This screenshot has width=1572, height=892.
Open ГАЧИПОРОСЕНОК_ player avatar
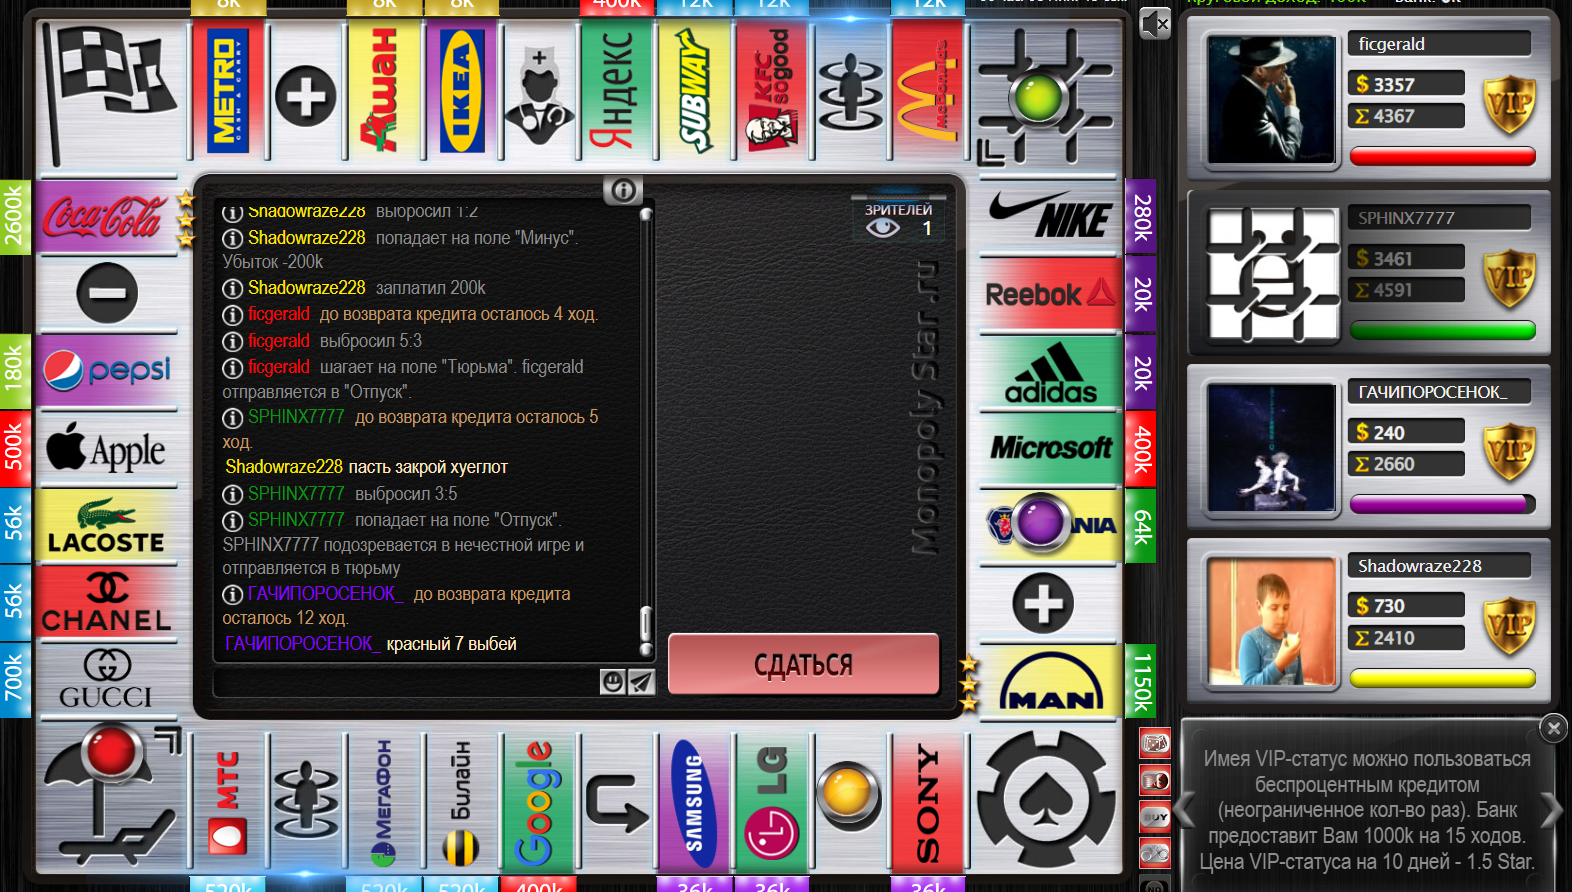point(1272,447)
